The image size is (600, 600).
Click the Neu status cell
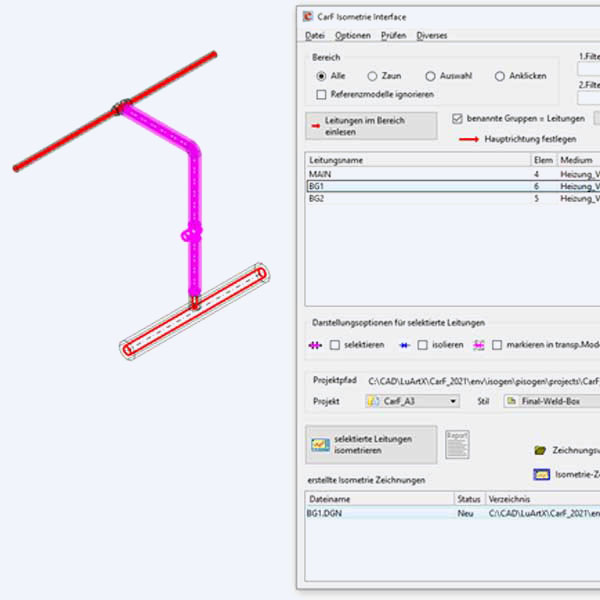click(465, 514)
